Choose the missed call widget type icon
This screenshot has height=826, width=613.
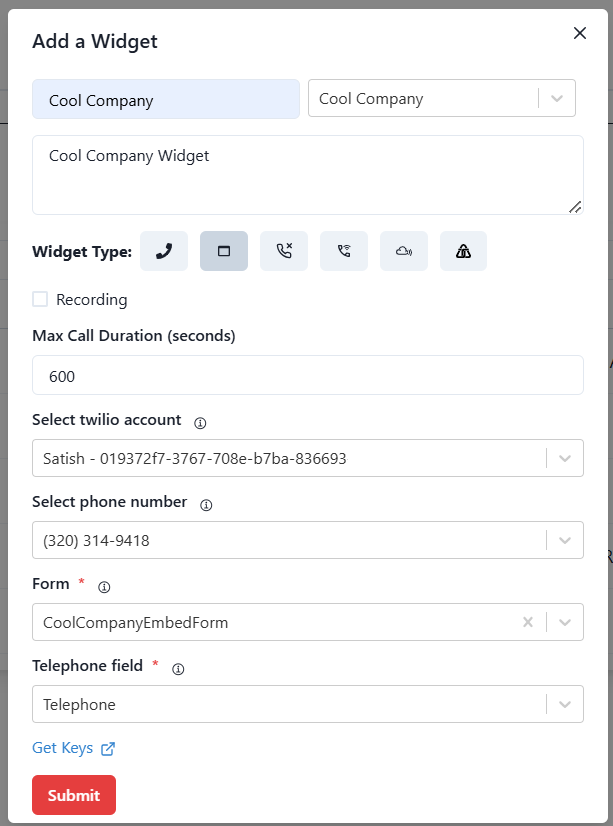coord(284,251)
